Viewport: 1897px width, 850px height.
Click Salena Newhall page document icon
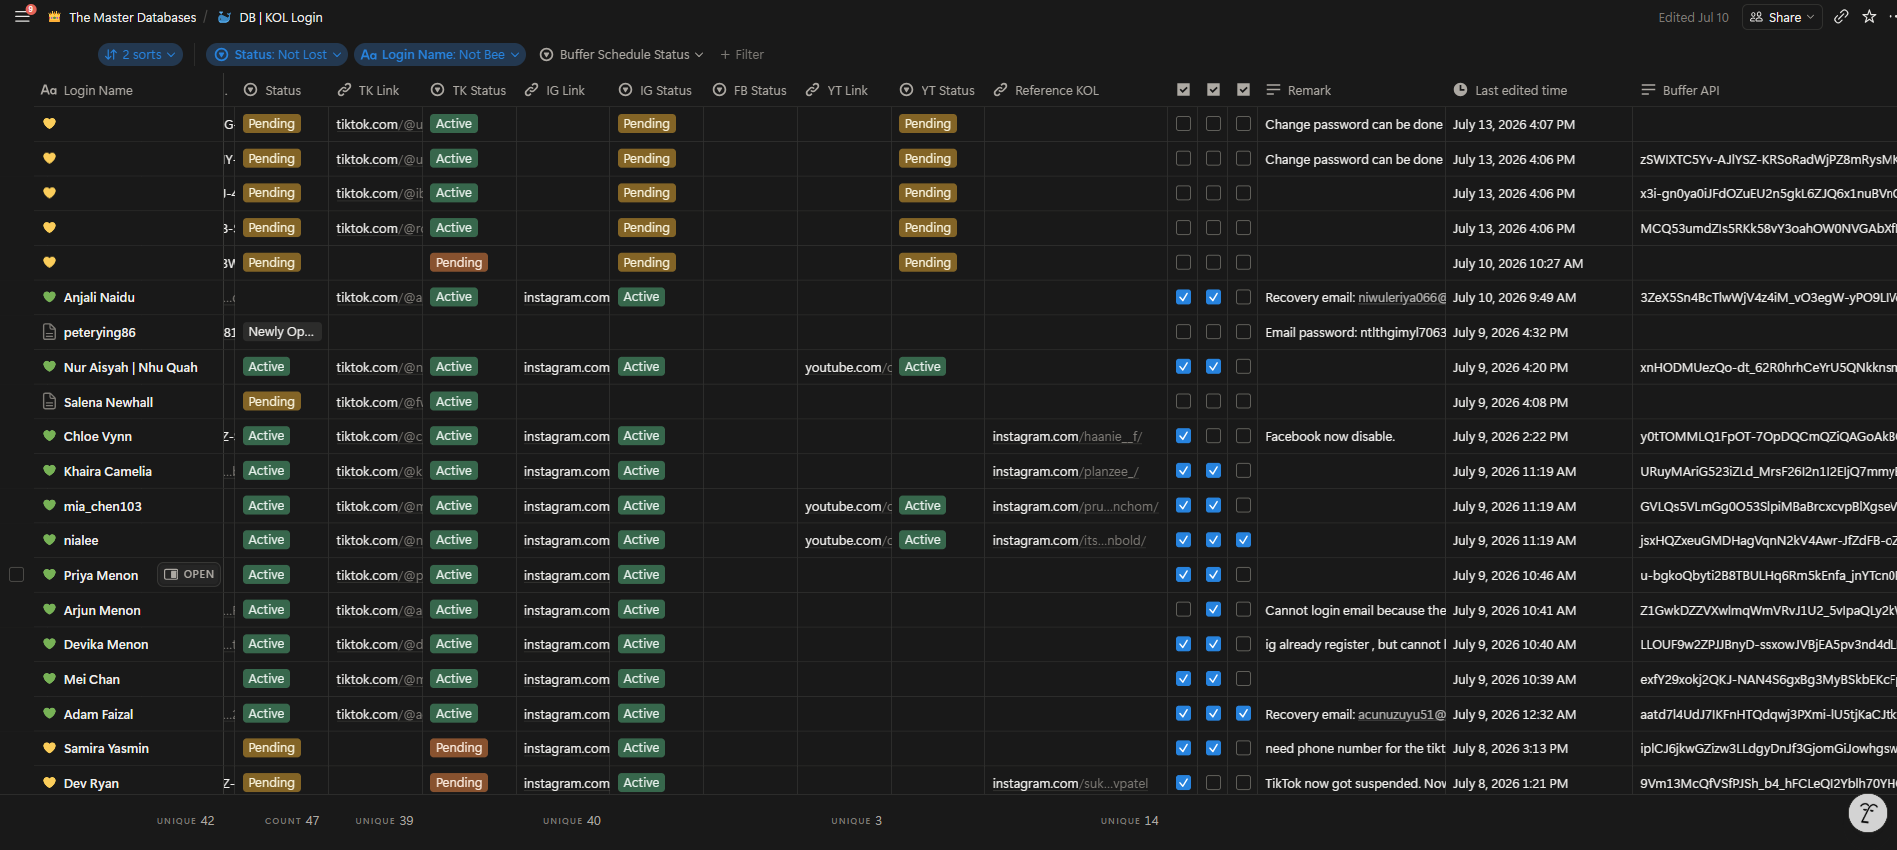[49, 401]
